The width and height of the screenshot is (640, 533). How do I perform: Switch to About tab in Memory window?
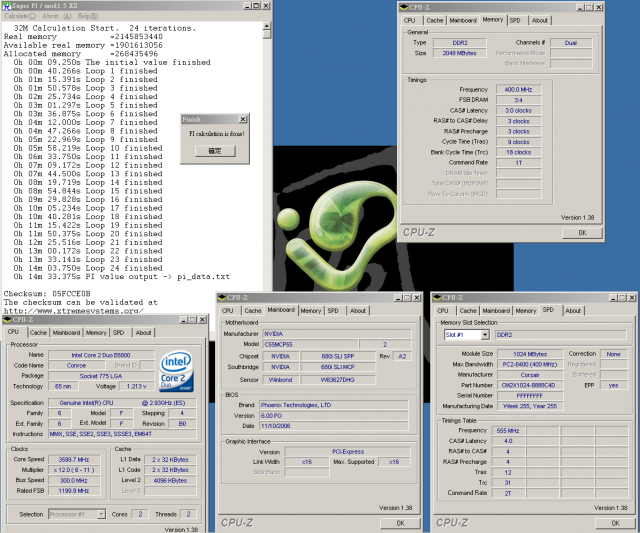click(540, 20)
